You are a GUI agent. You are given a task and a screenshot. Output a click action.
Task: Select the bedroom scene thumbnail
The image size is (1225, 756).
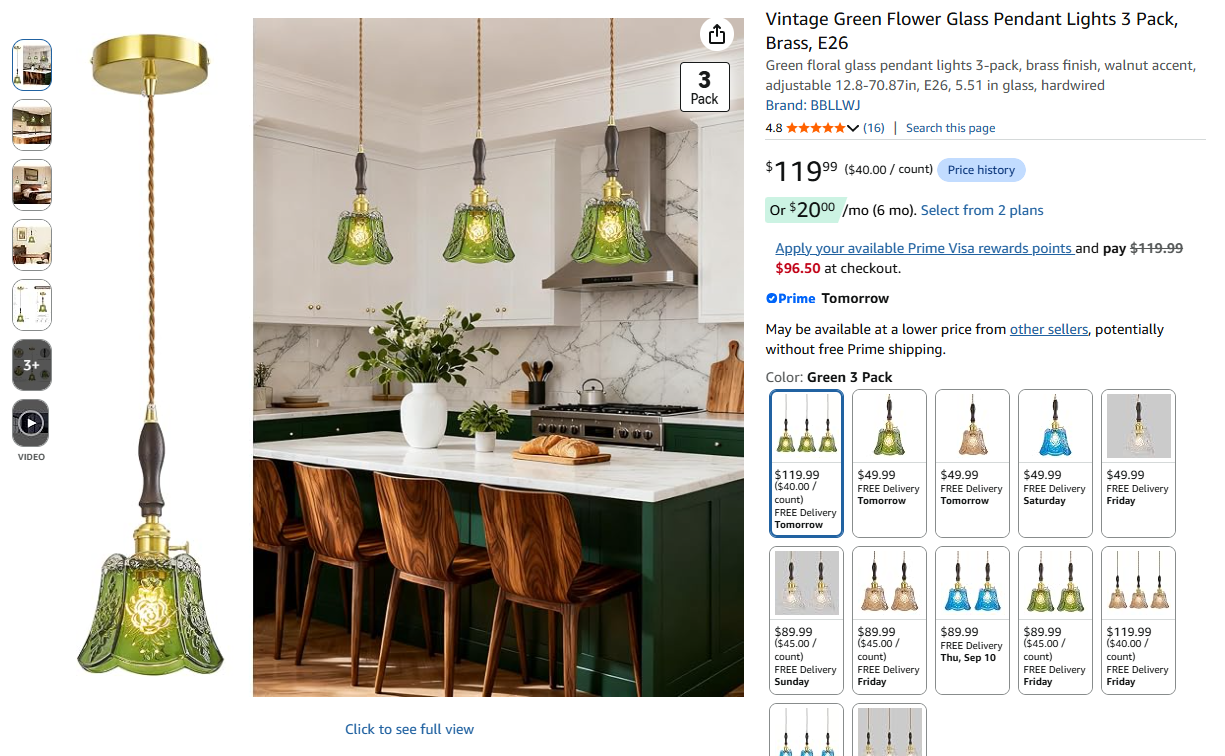[x=32, y=185]
